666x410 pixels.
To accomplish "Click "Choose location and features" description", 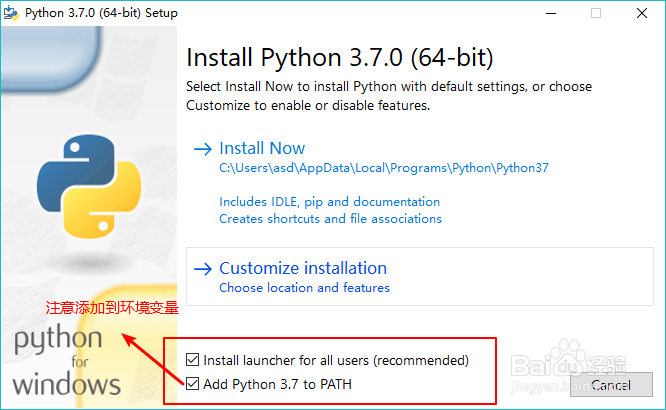I will (304, 288).
